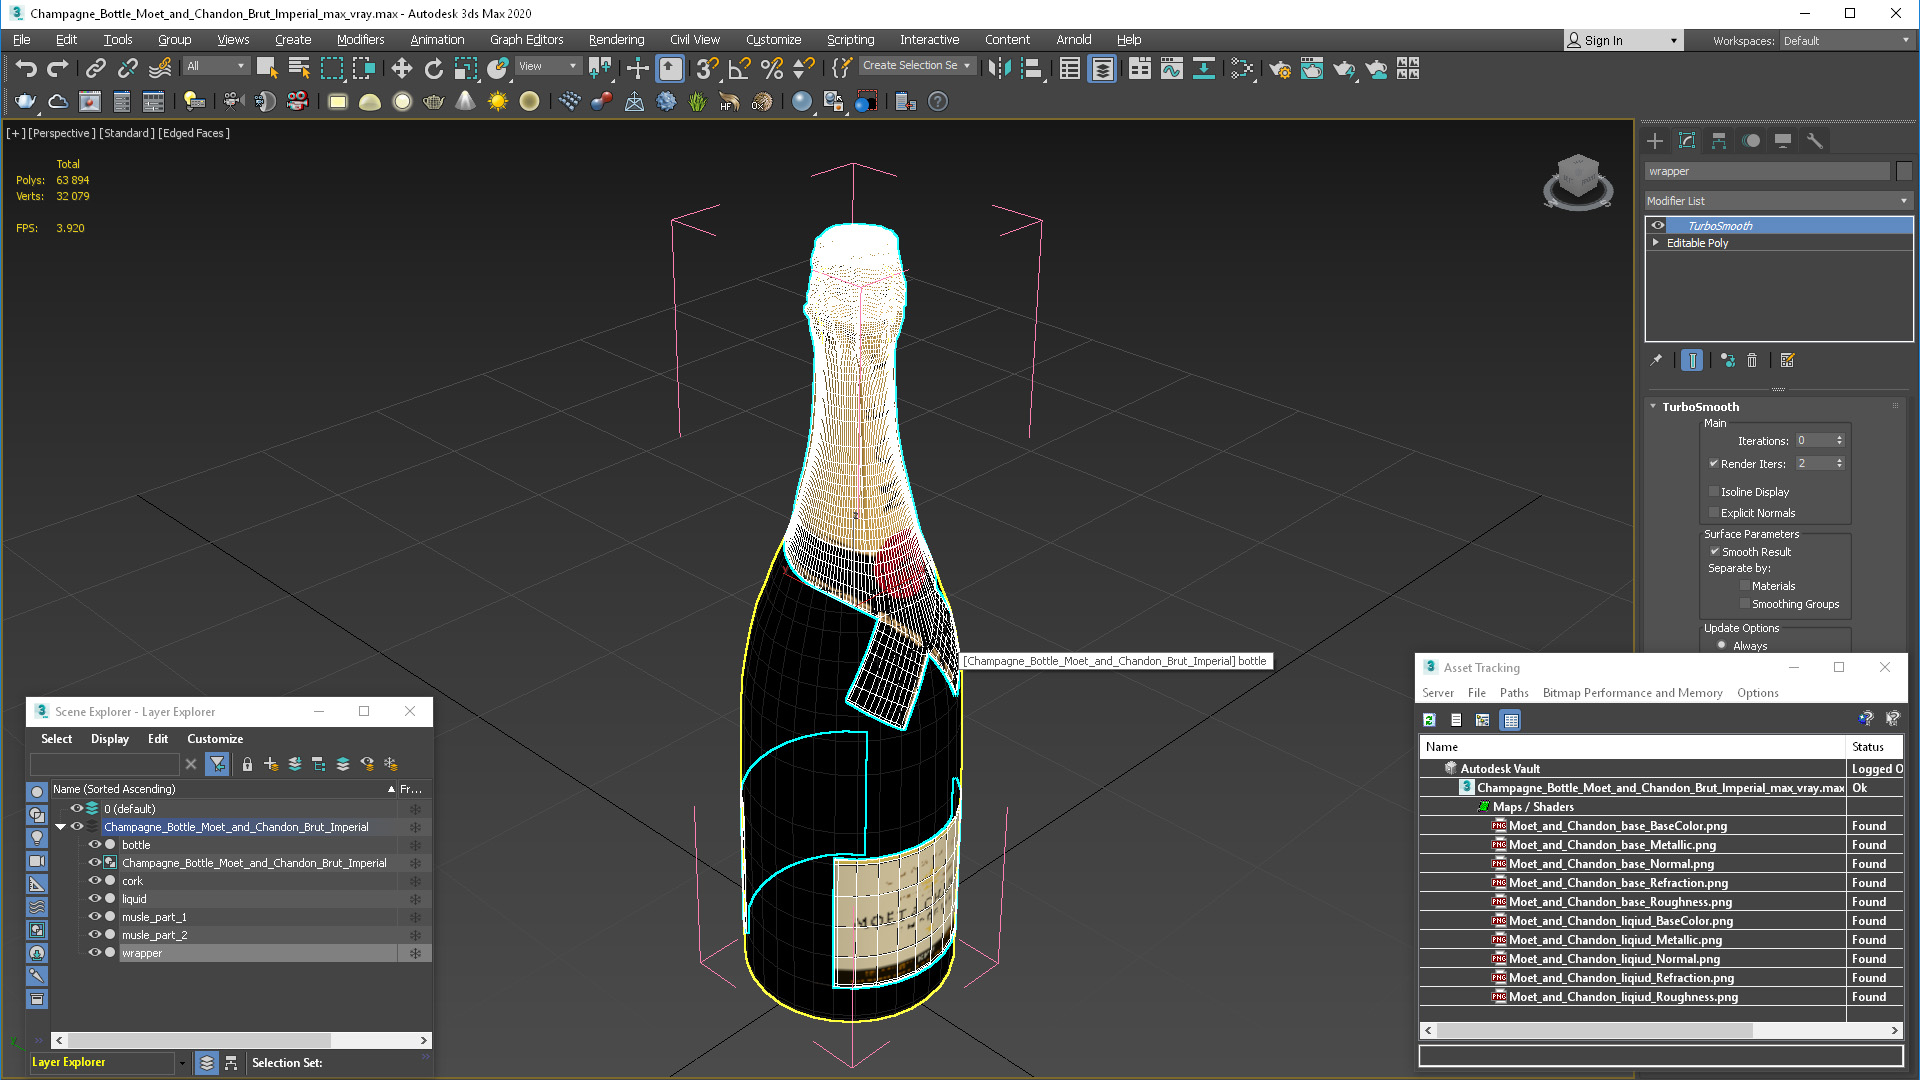Open the Scripting menu
1920x1080 pixels.
point(850,40)
